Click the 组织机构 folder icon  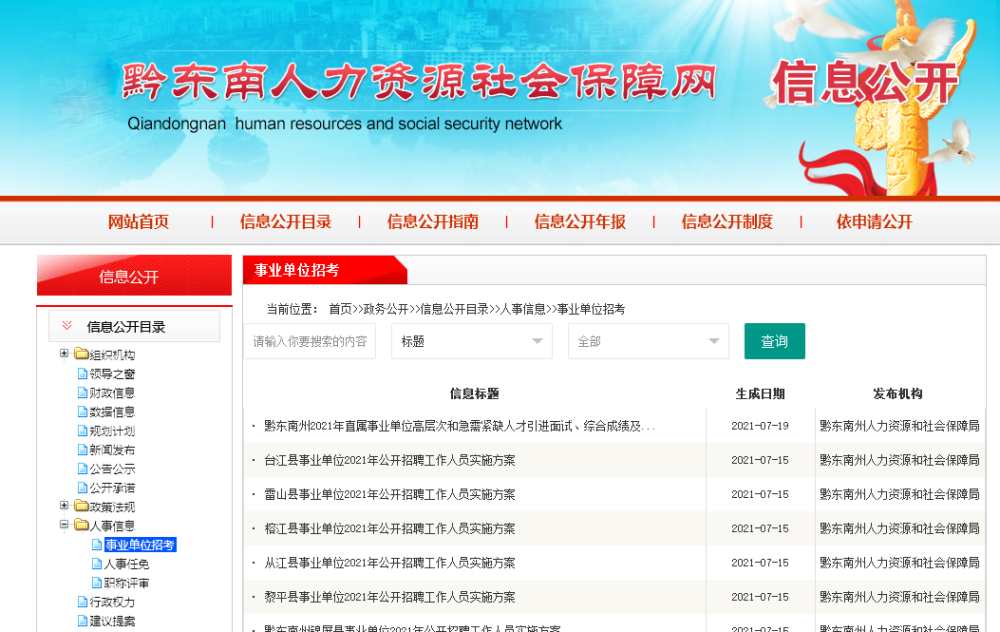81,354
